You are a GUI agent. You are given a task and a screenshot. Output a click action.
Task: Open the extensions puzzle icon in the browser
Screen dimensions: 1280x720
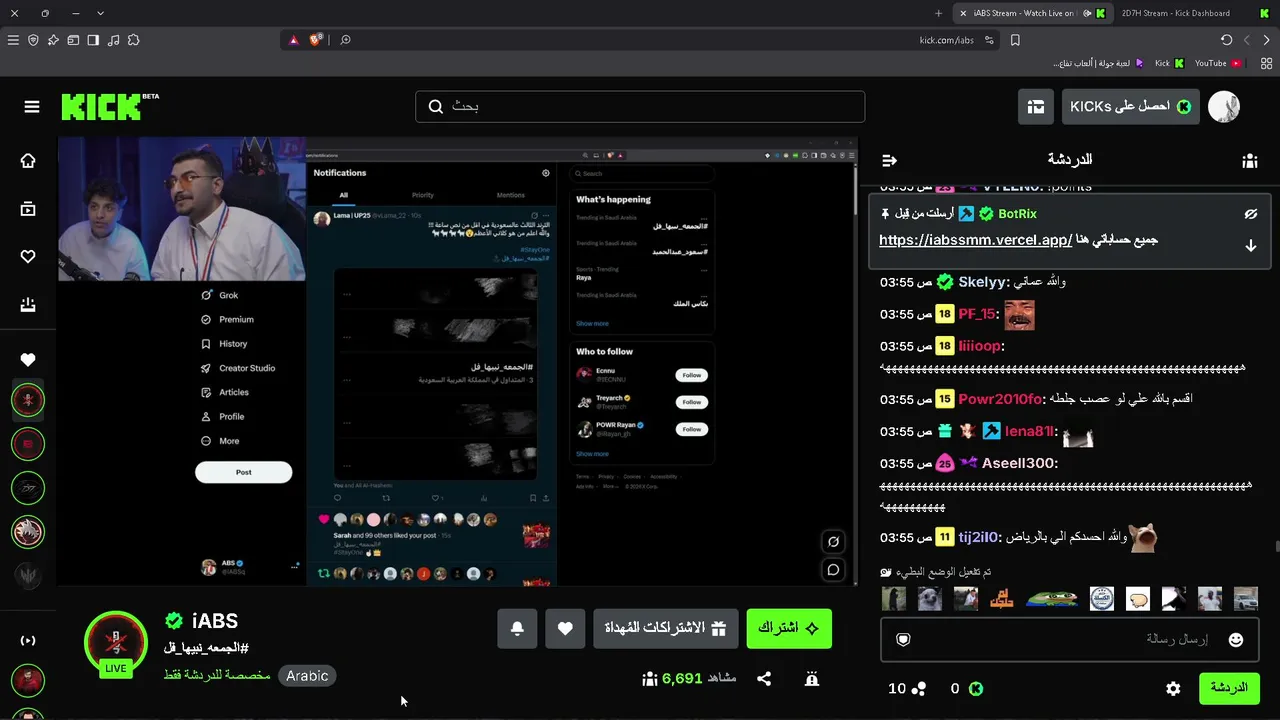tap(133, 40)
